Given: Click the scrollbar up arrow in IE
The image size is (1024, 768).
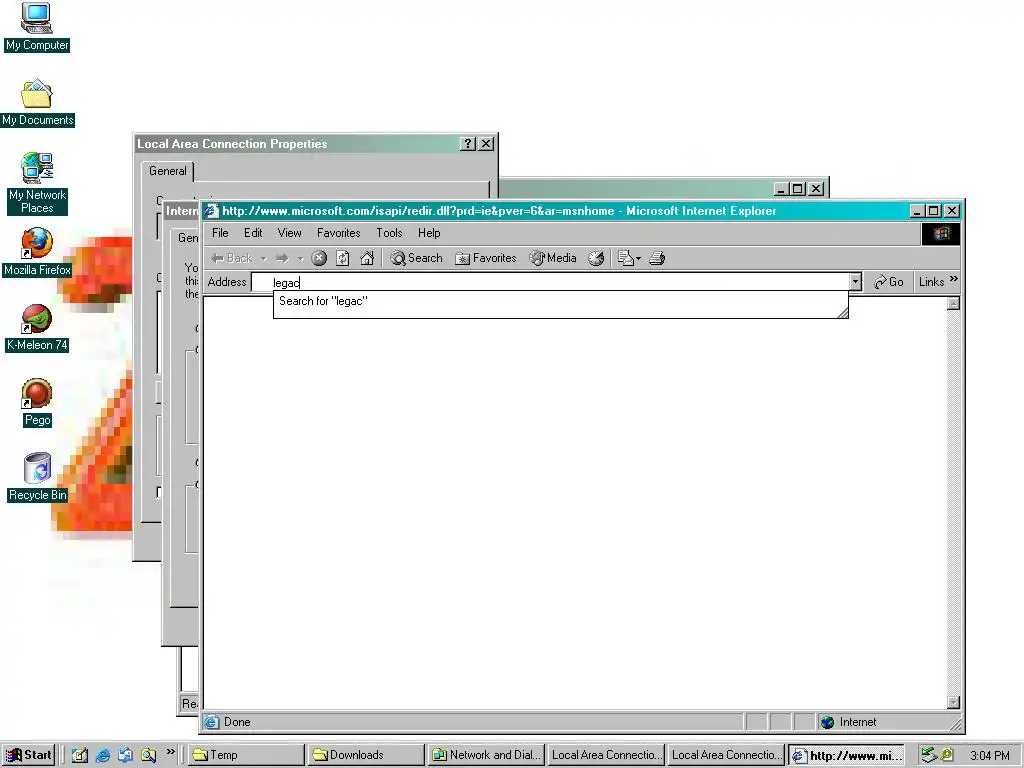Looking at the screenshot, I should 953,303.
